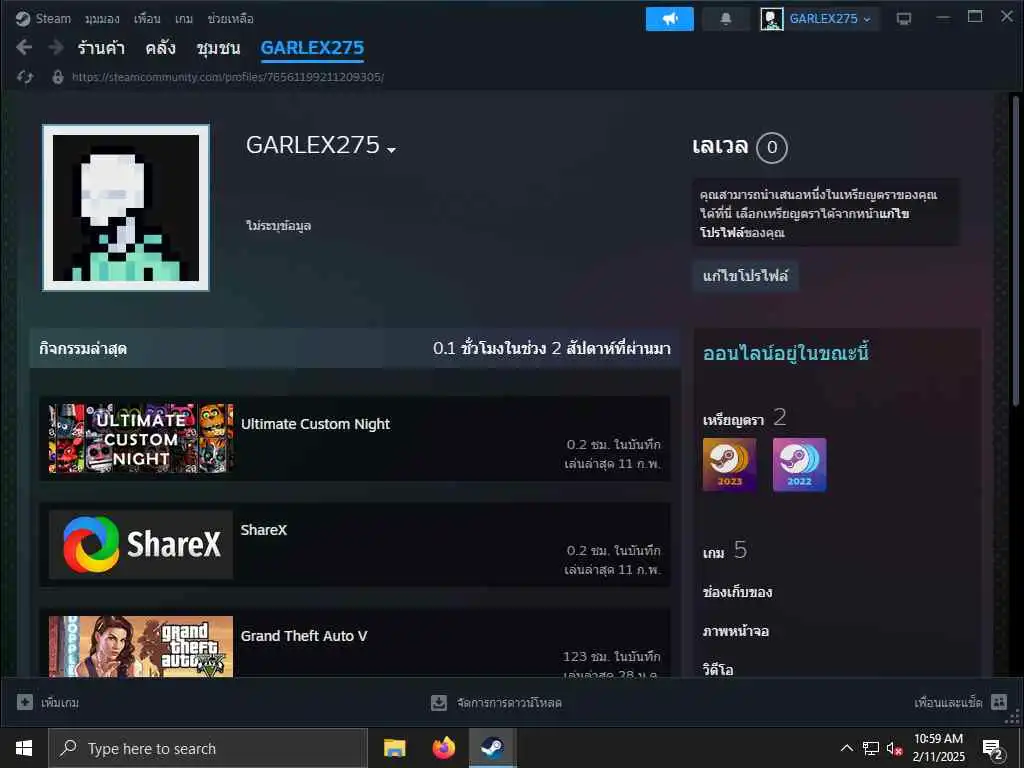Open the Grand Theft Auto V banner image
1024x768 pixels.
(x=140, y=646)
